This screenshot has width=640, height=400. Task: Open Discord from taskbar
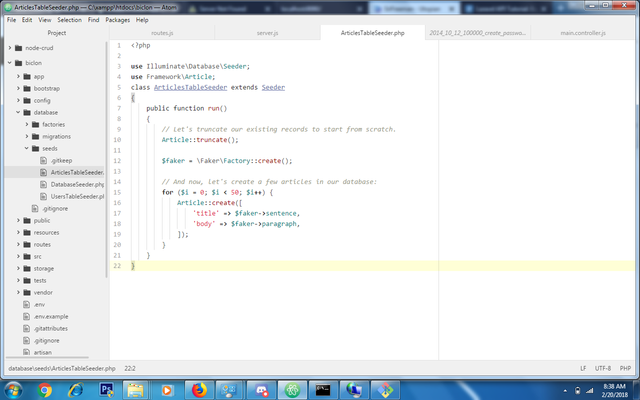click(x=261, y=390)
